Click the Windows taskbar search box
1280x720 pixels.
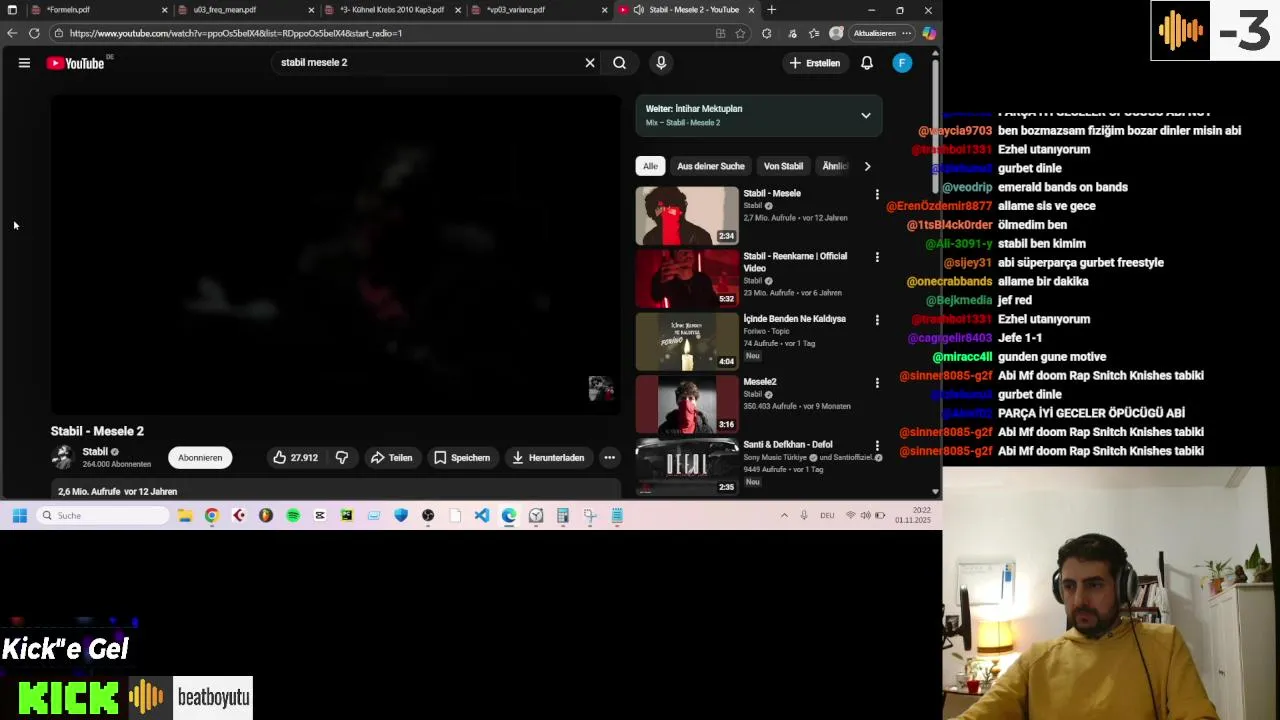coord(103,516)
